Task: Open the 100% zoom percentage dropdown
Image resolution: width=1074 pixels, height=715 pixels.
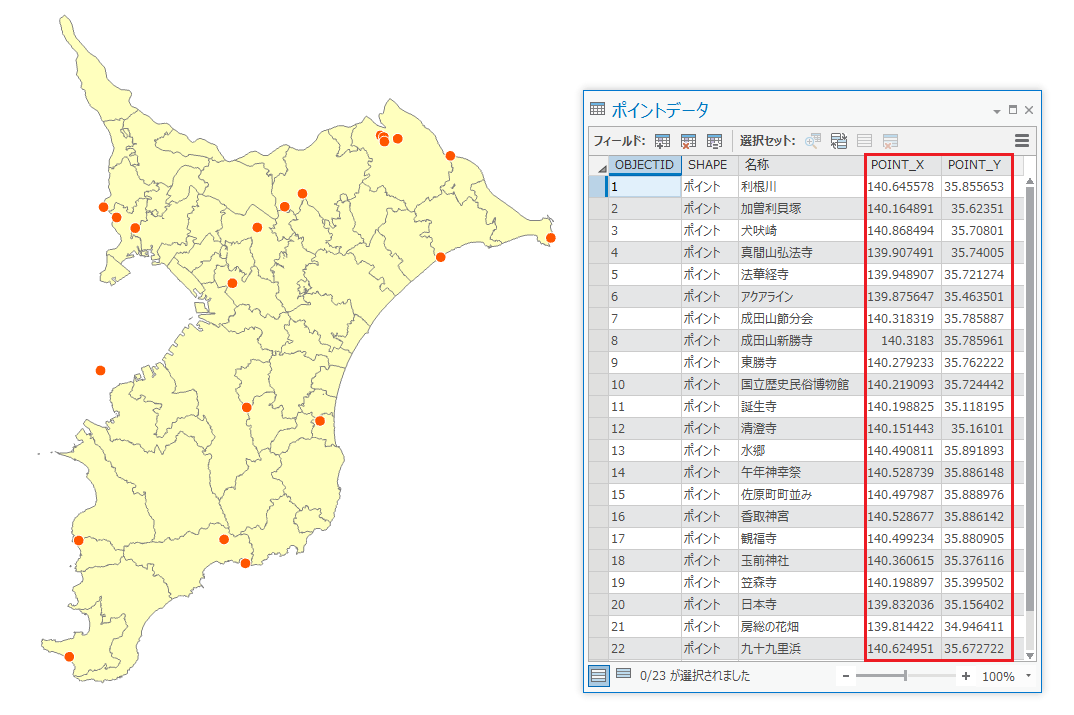Action: point(1029,676)
